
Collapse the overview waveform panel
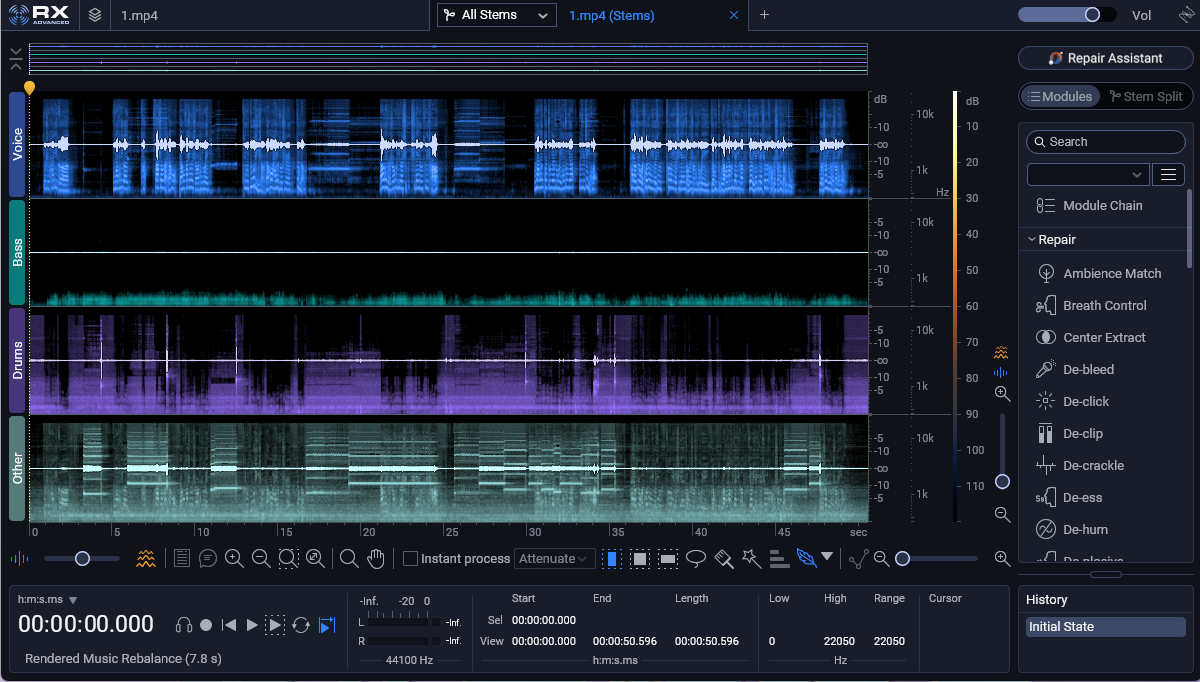point(15,58)
